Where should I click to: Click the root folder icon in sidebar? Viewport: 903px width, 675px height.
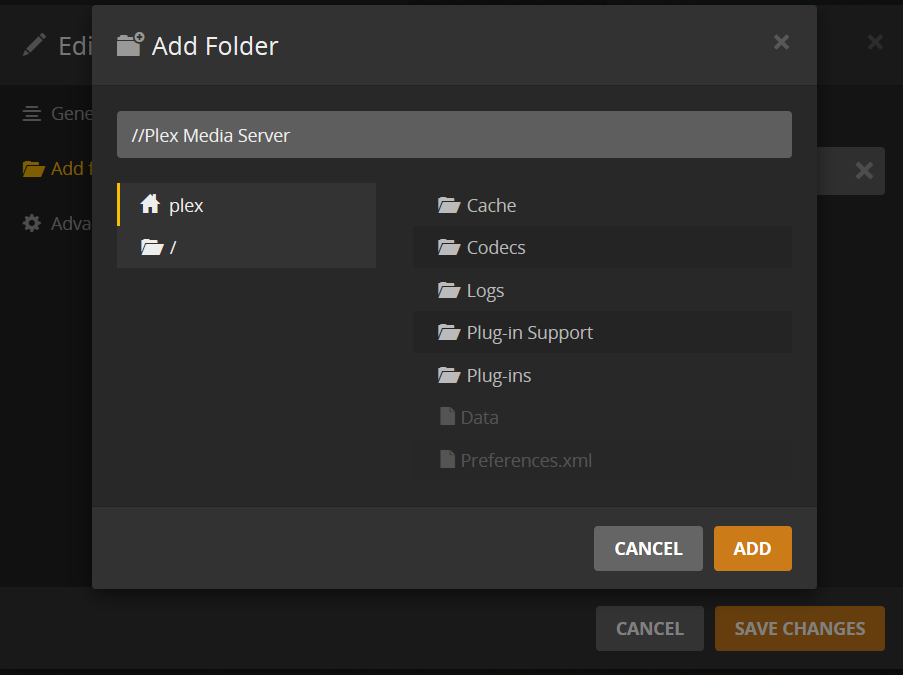coord(151,247)
